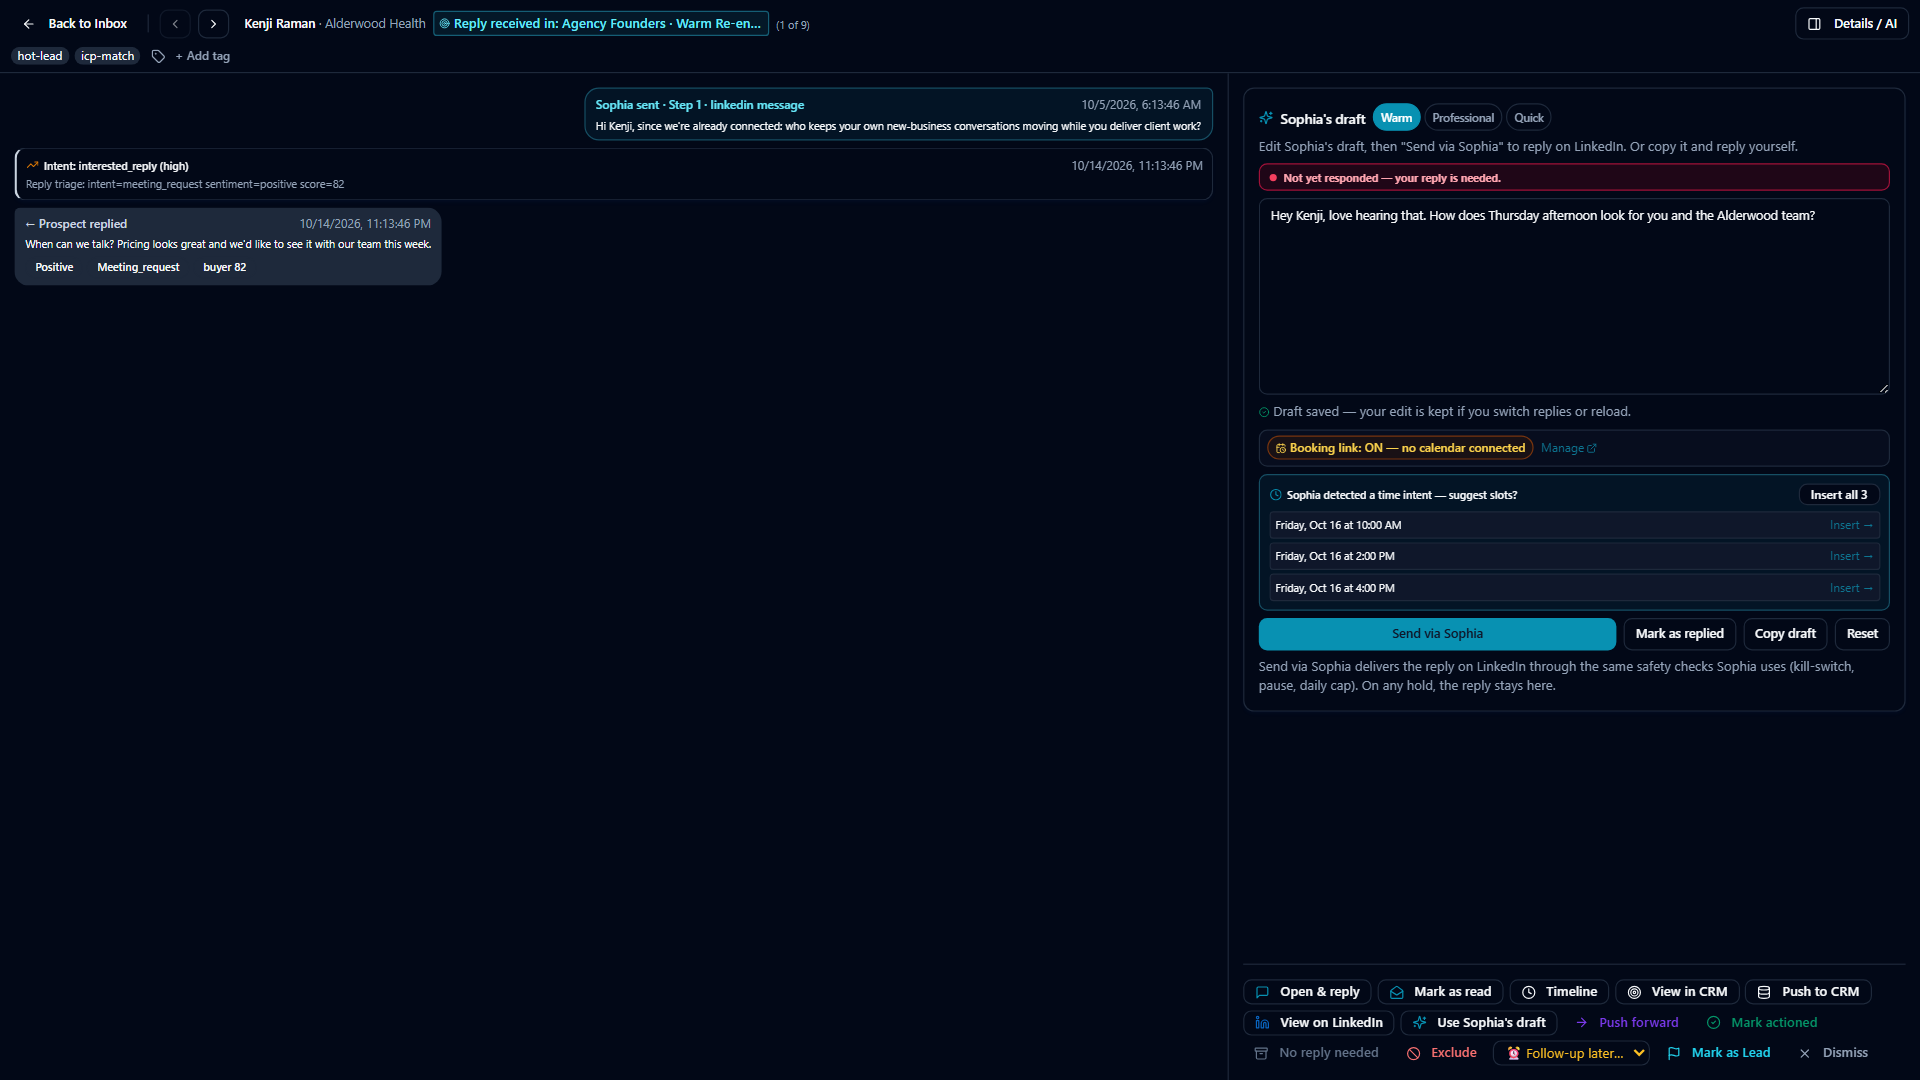Click the Exclude action

pos(1442,1053)
